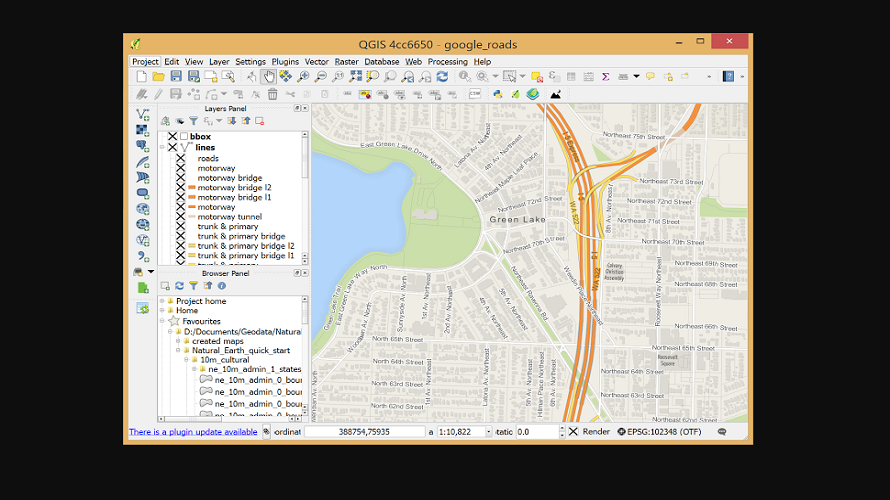Open the select features tool dropdown arrow
This screenshot has height=500, width=890.
[x=522, y=76]
